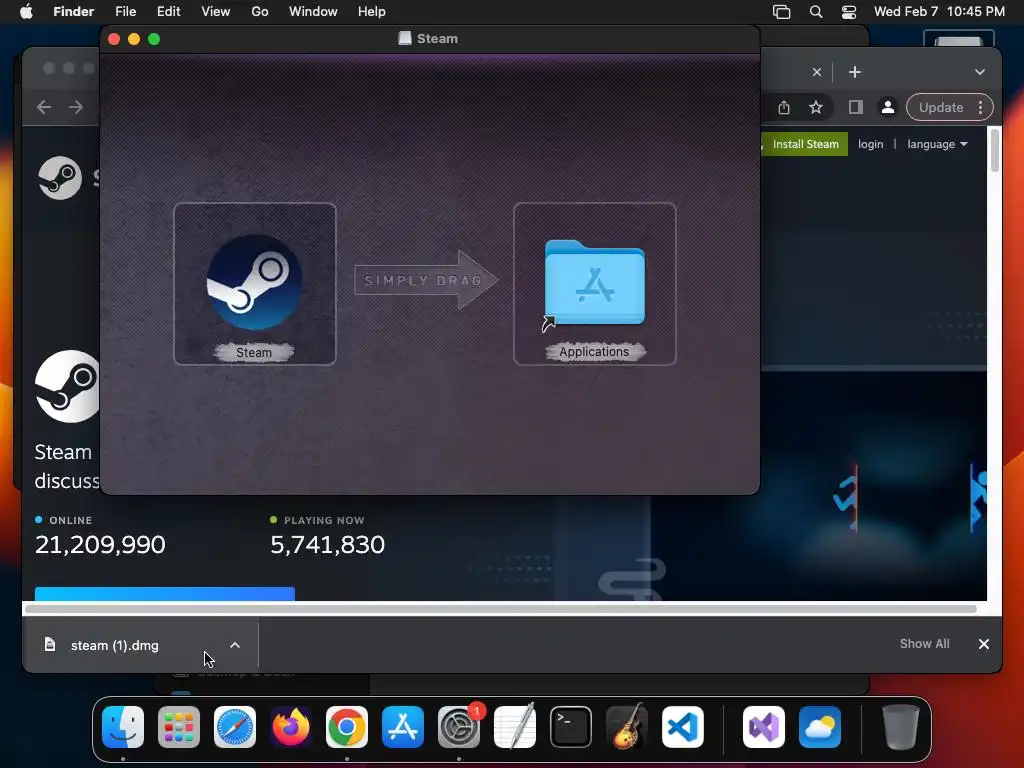Click the share page icon in Chrome toolbar

click(x=784, y=107)
